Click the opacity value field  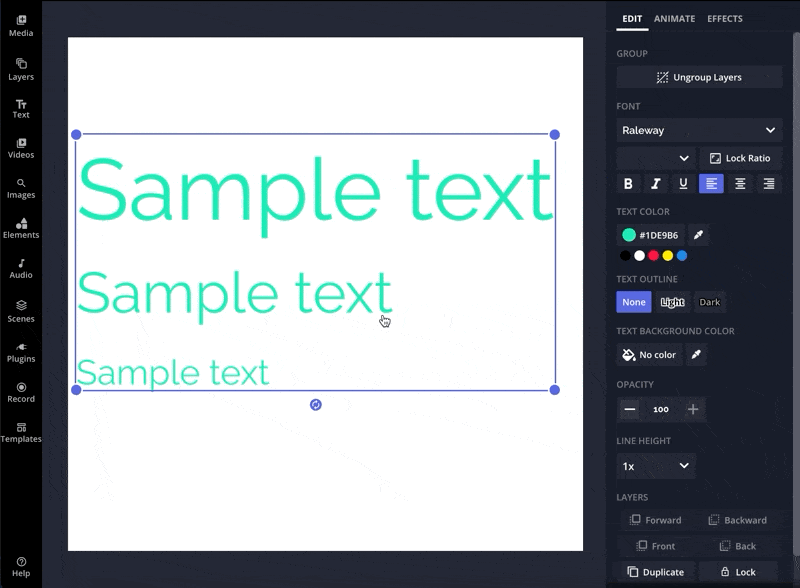(x=661, y=409)
